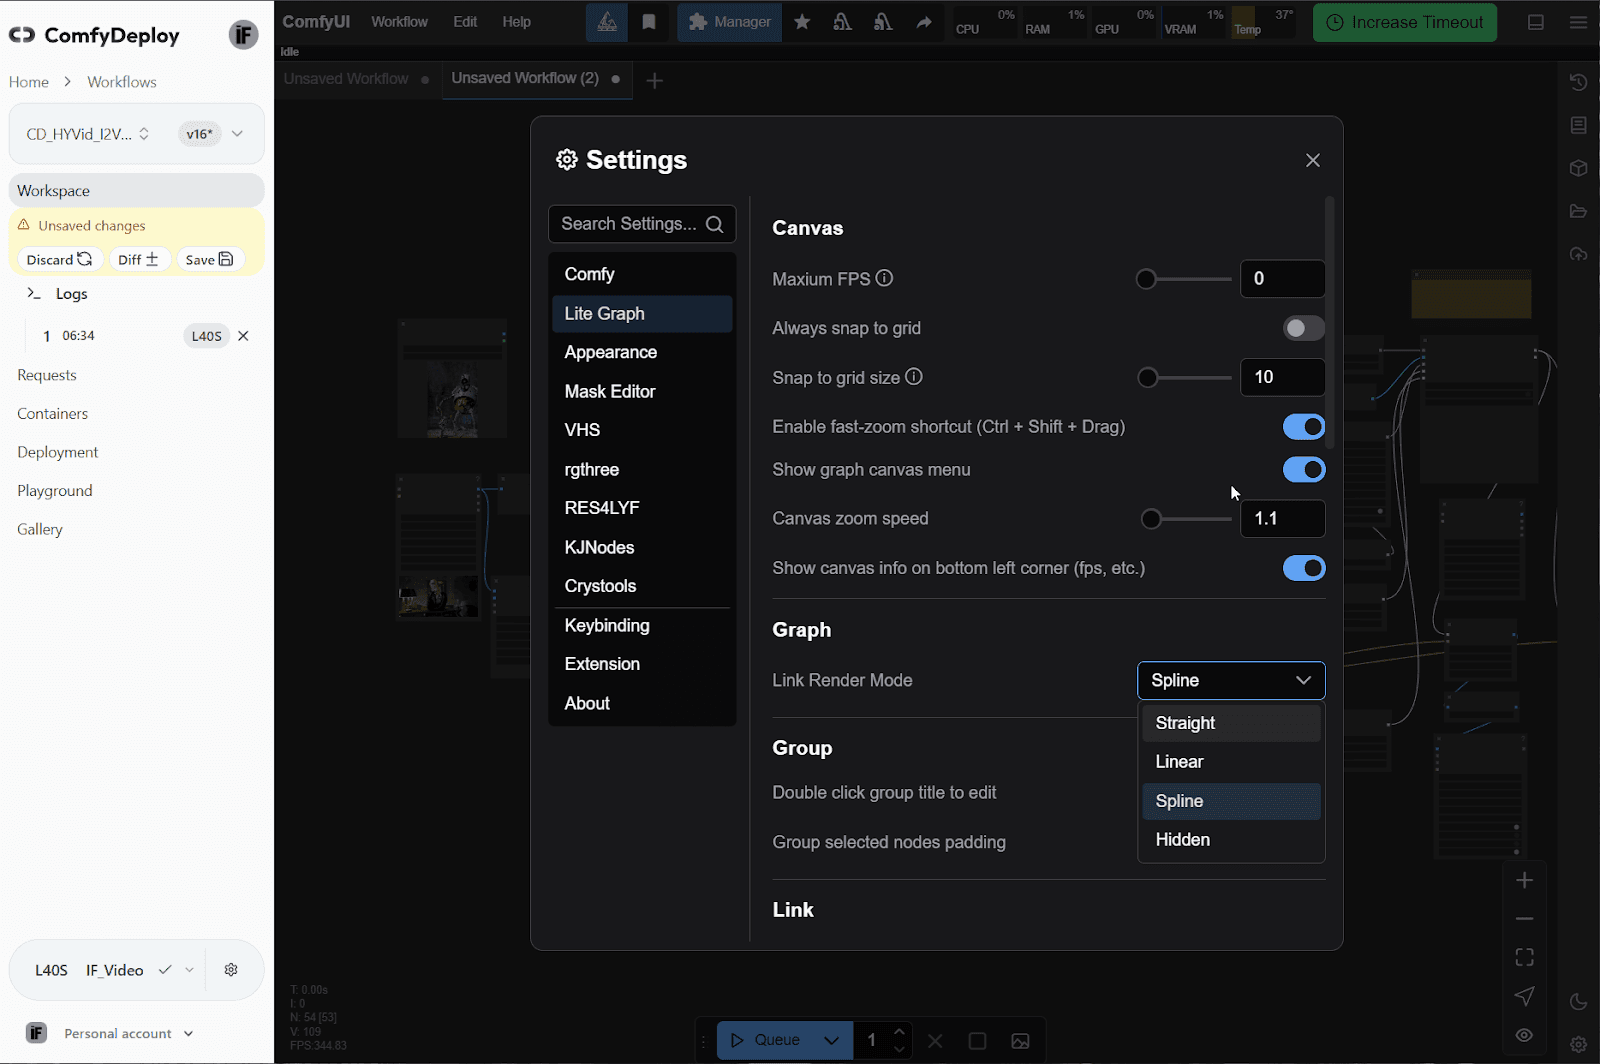Open the Workflow menu

point(399,22)
